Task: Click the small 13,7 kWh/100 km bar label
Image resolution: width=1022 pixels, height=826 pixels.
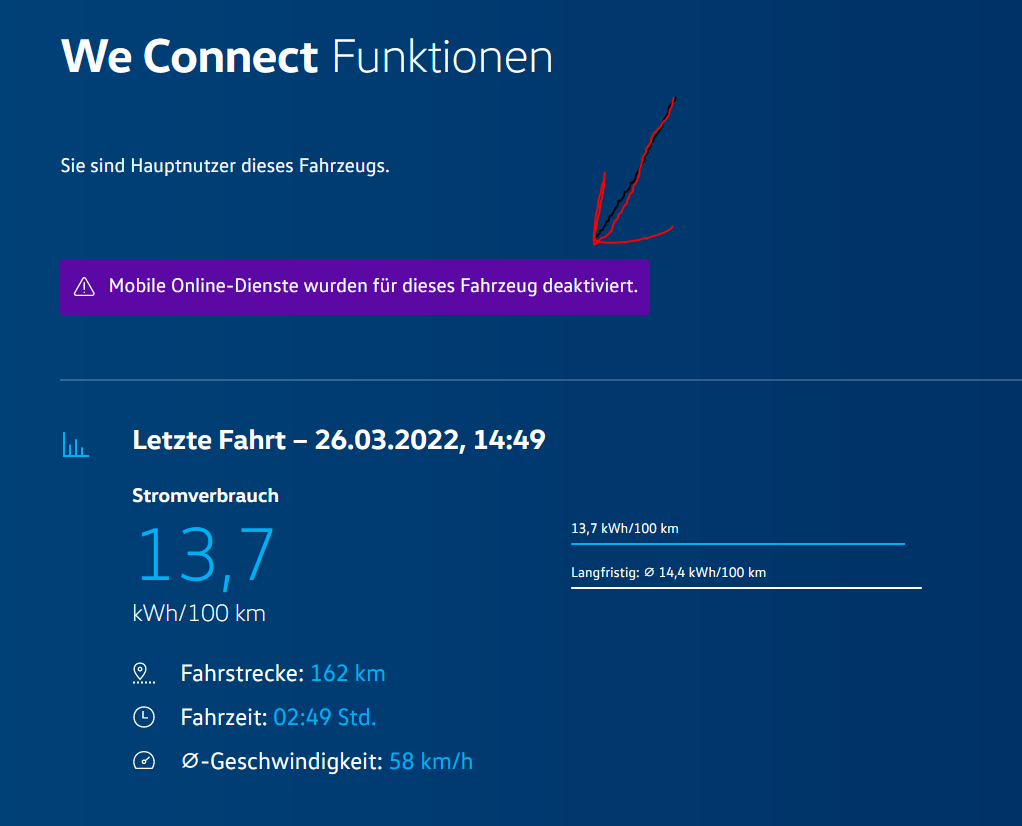Action: pos(624,528)
